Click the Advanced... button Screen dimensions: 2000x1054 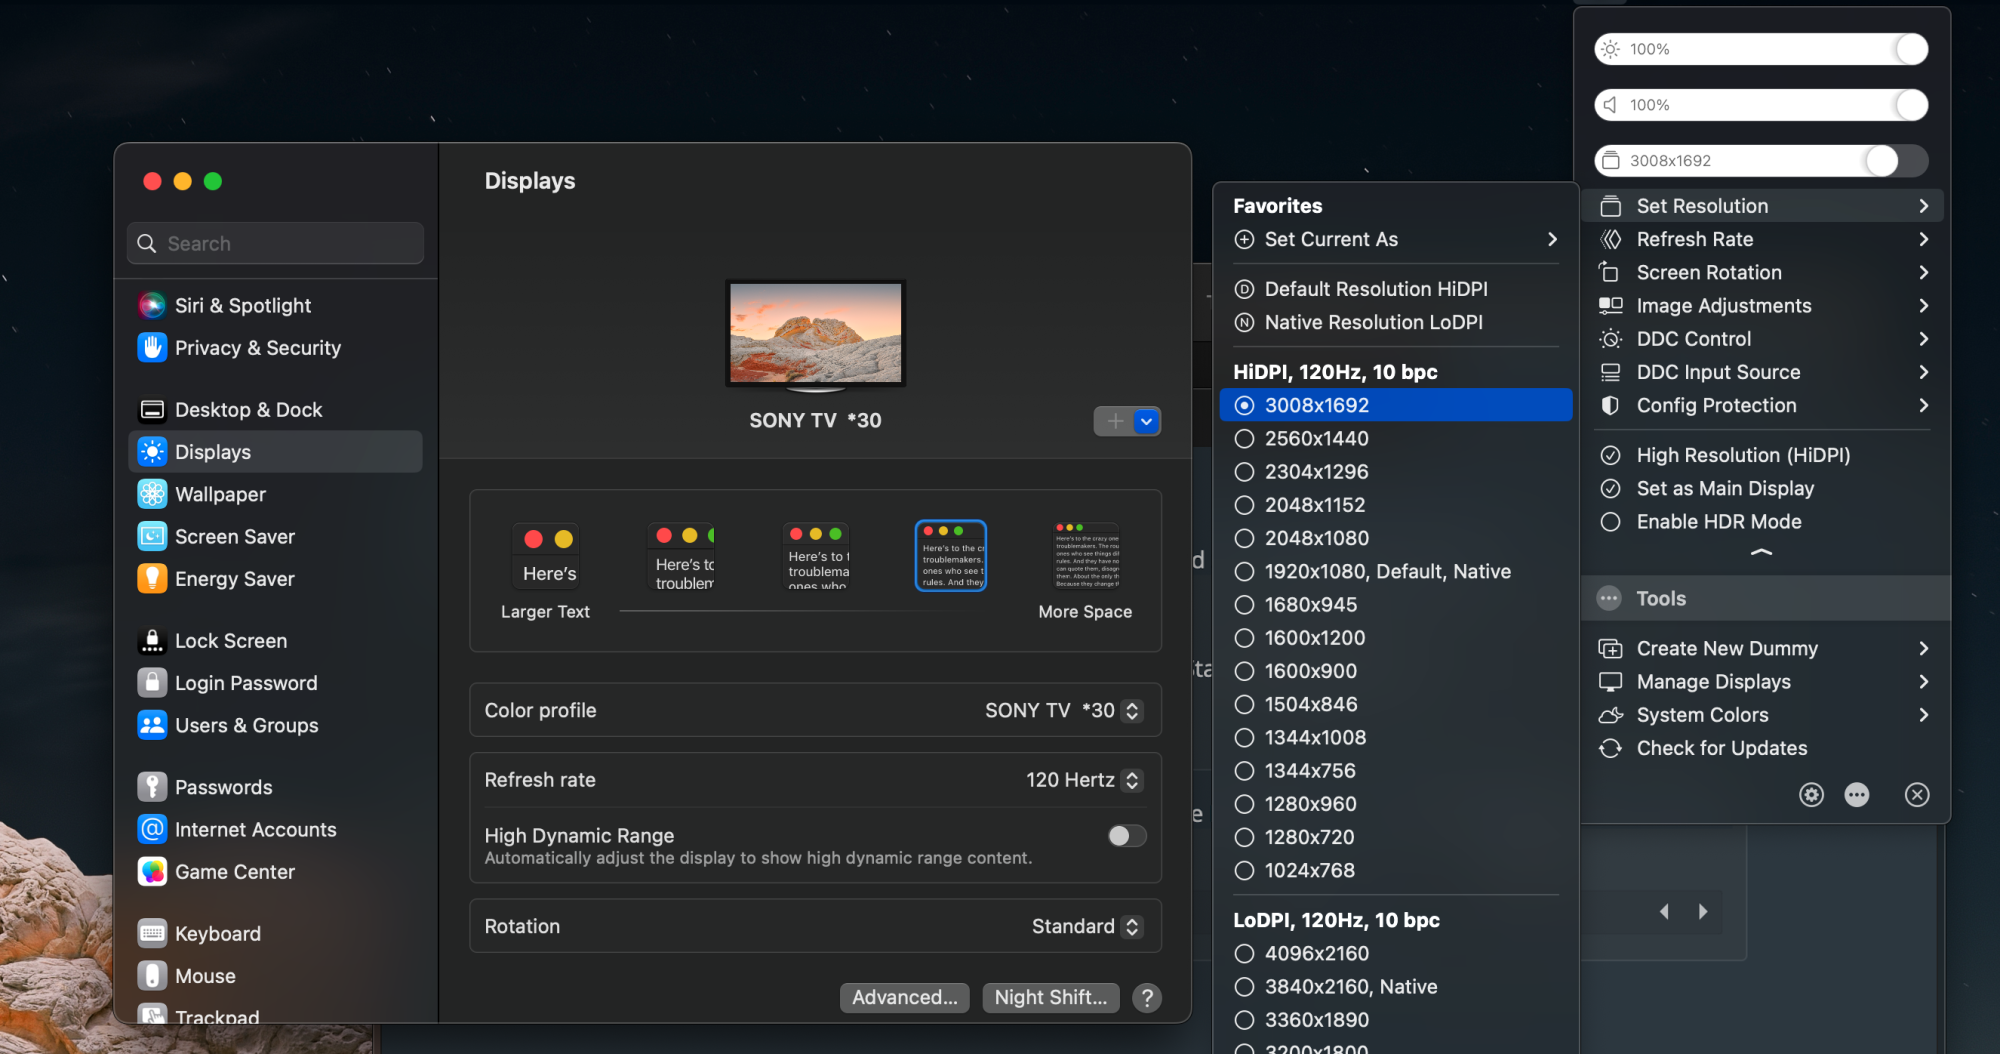pos(905,997)
